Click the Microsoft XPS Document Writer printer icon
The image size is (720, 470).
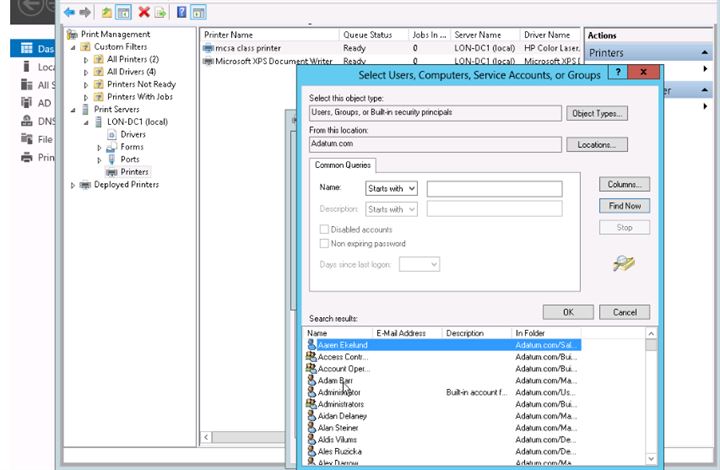click(208, 61)
